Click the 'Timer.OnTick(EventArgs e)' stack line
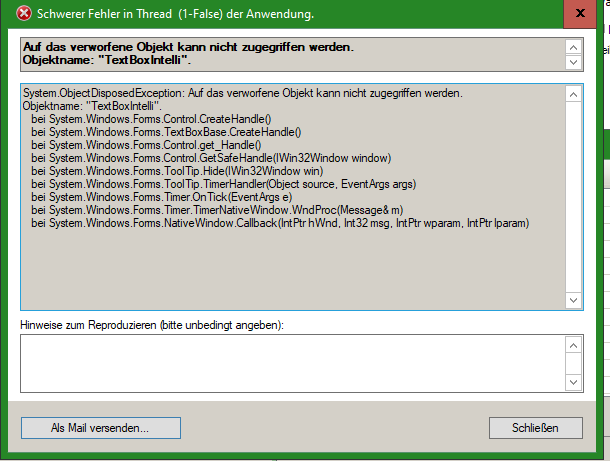Image resolution: width=610 pixels, height=461 pixels. (161, 197)
